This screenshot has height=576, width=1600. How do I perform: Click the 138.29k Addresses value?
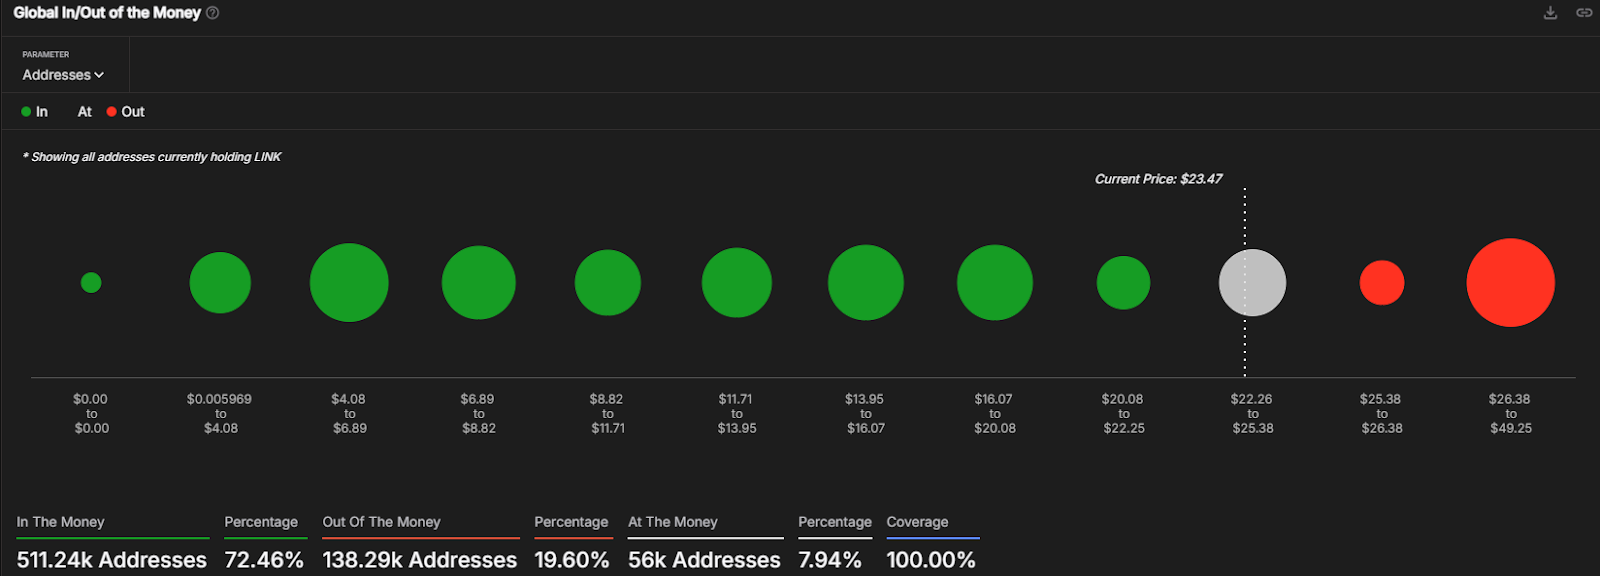click(420, 560)
